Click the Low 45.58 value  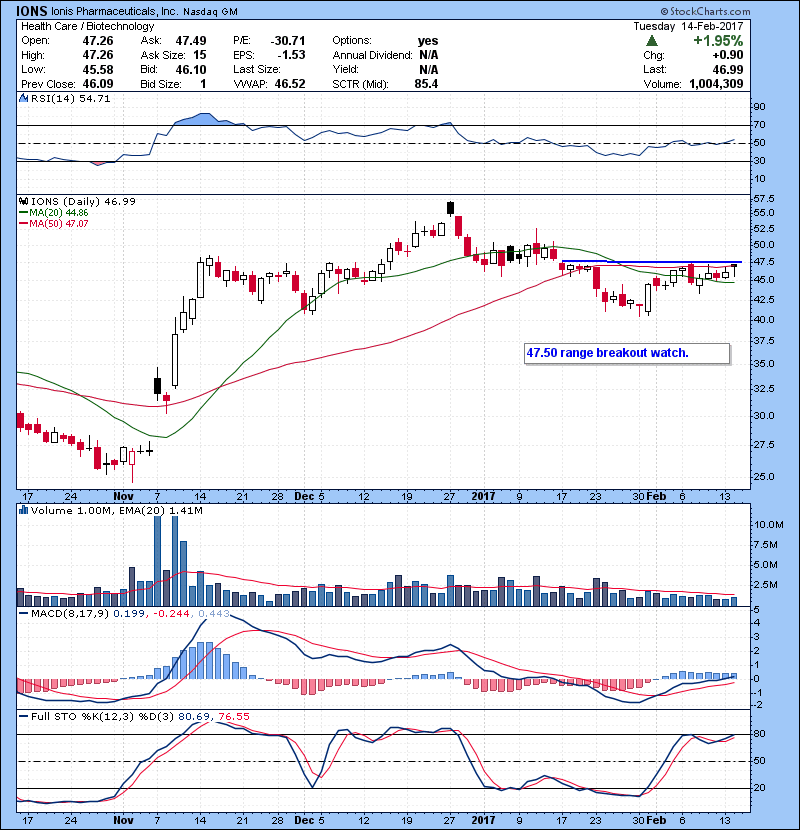pyautogui.click(x=98, y=69)
